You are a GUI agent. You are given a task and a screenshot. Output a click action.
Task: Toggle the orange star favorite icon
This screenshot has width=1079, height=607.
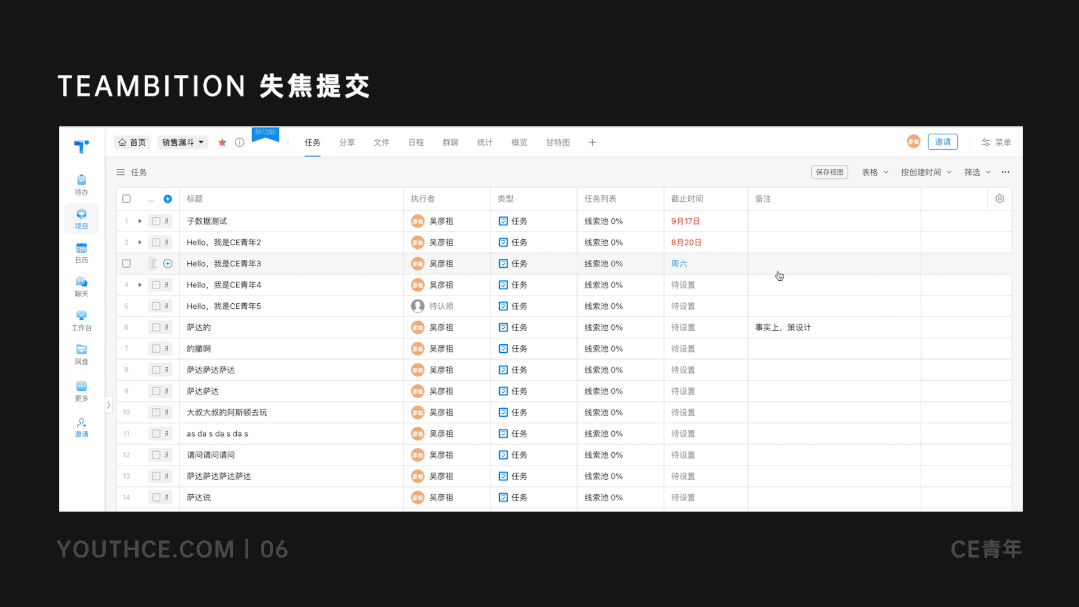pos(222,142)
